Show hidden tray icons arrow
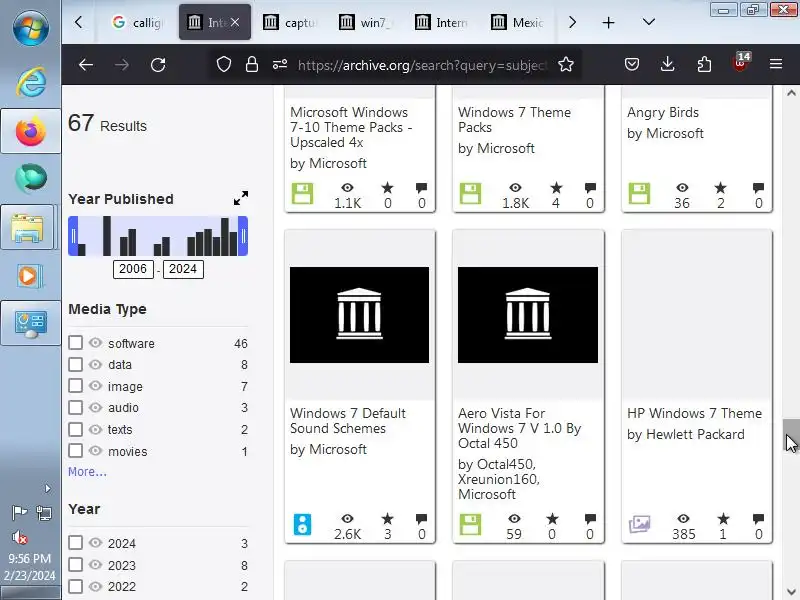Viewport: 800px width, 600px height. (47, 488)
